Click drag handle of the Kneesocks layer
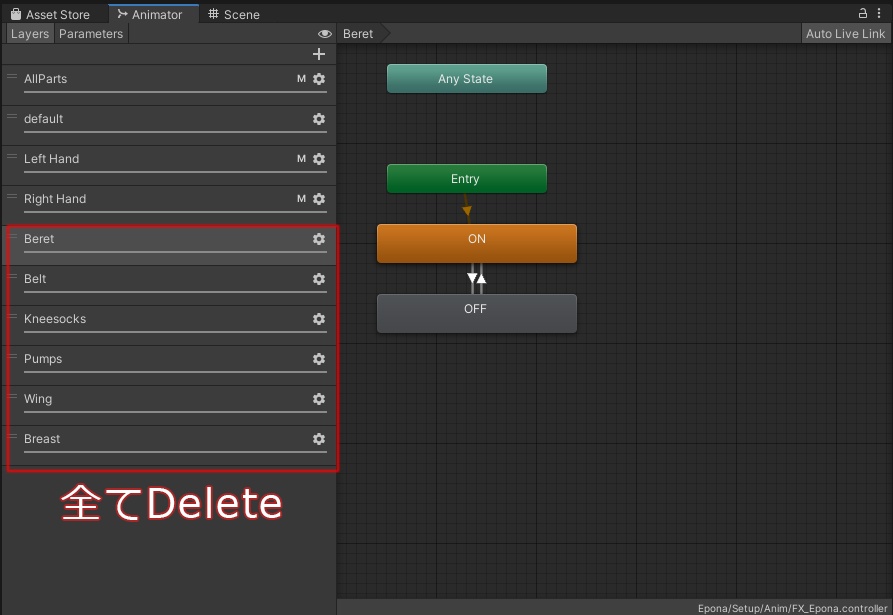This screenshot has width=893, height=615. pyautogui.click(x=12, y=316)
